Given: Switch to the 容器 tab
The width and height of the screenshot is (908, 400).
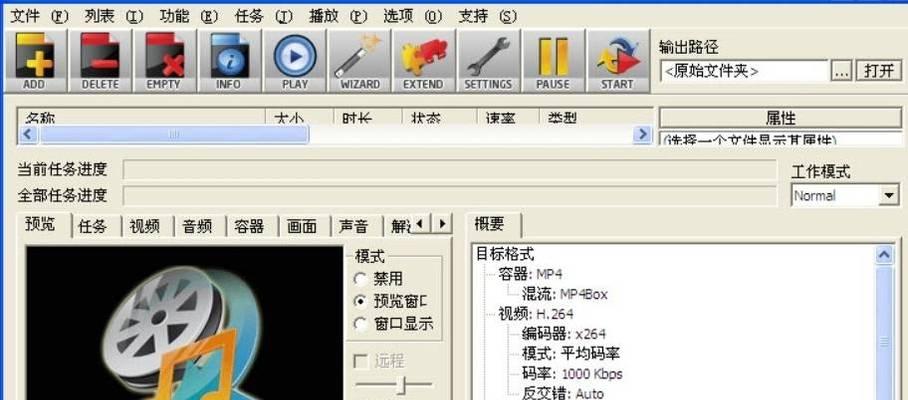Looking at the screenshot, I should point(252,227).
